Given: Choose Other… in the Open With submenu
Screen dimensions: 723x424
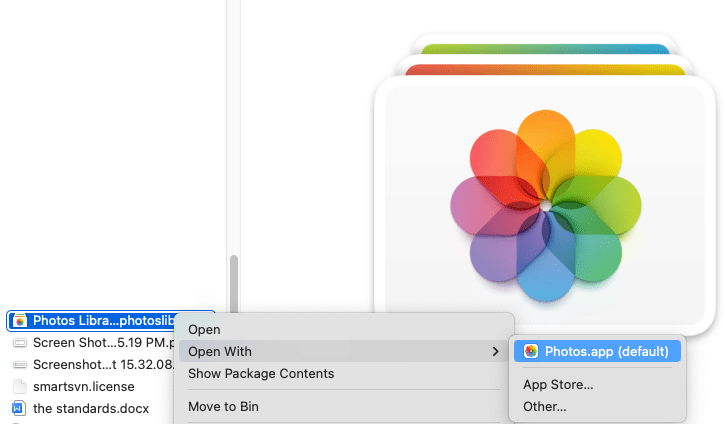Looking at the screenshot, I should click(x=597, y=406).
